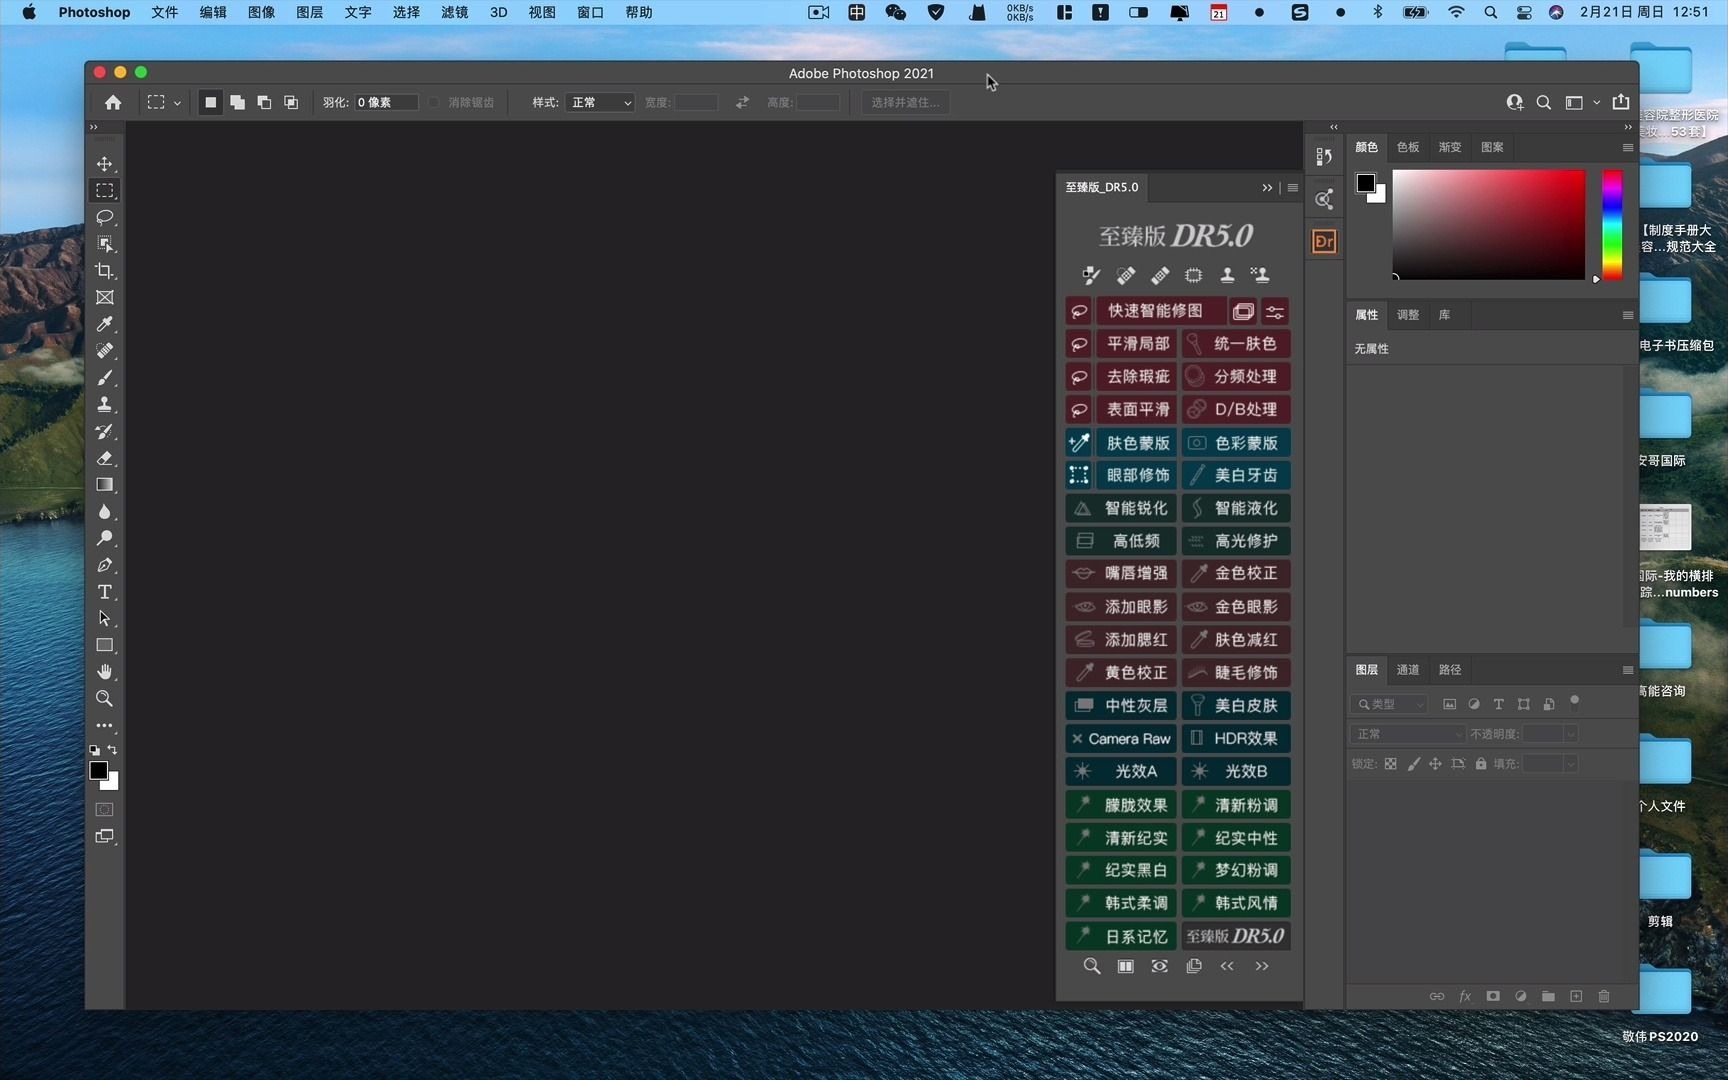Select the Gradient tool
Screen dimensions: 1728x1080
click(x=104, y=485)
